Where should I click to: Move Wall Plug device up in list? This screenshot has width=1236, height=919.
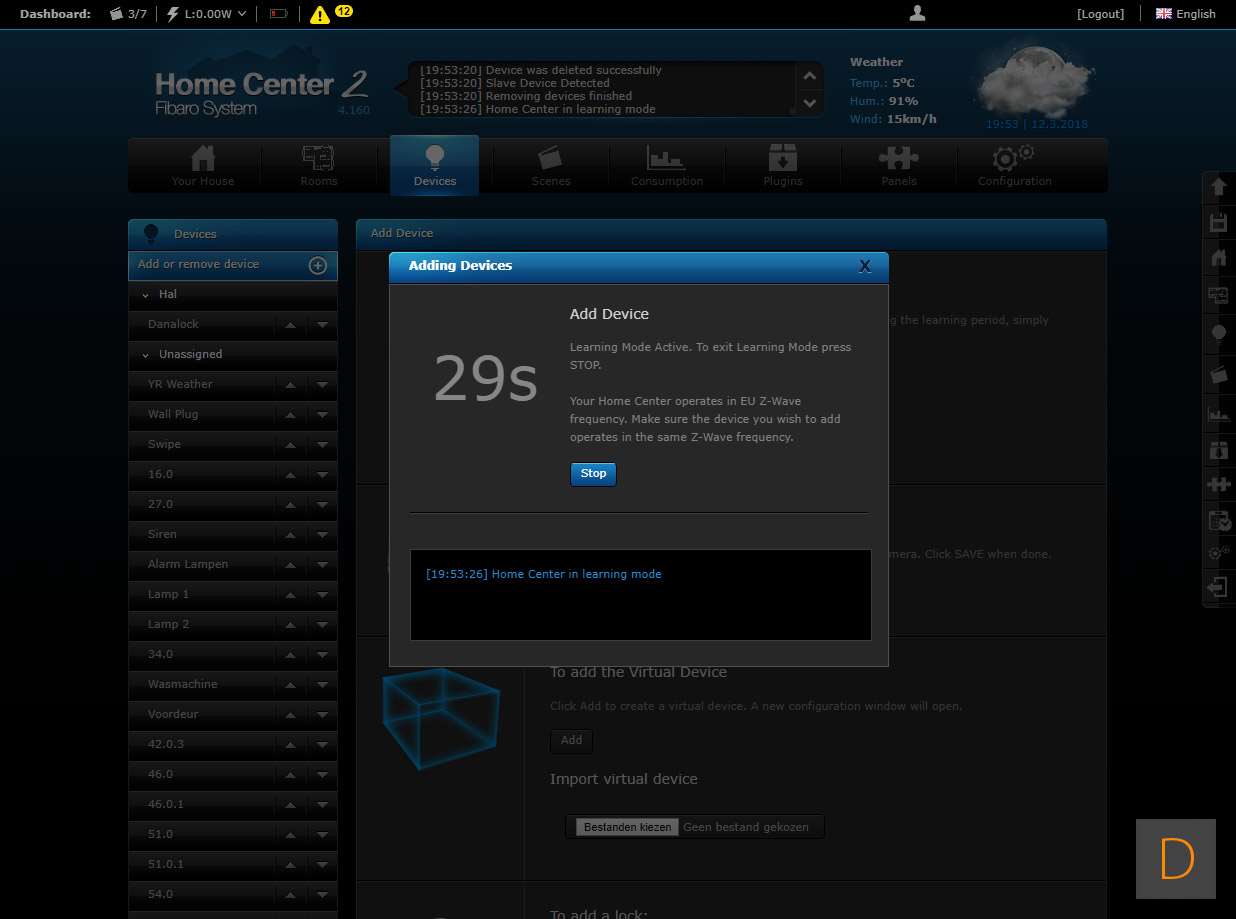(290, 415)
